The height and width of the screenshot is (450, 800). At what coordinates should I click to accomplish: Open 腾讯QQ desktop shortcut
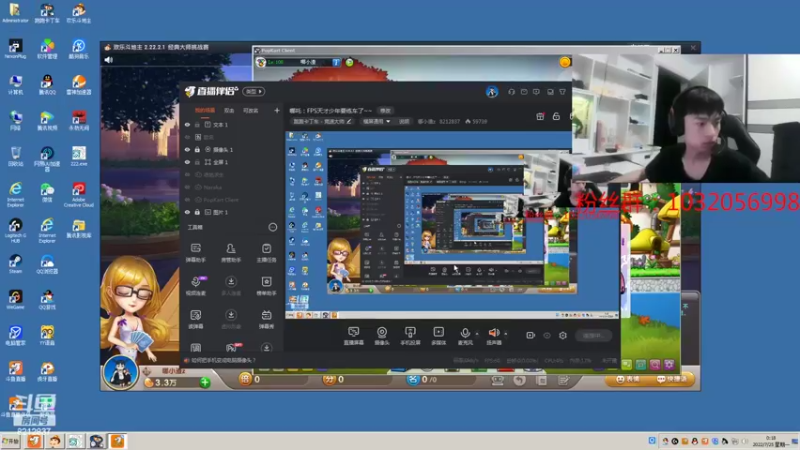click(x=47, y=85)
